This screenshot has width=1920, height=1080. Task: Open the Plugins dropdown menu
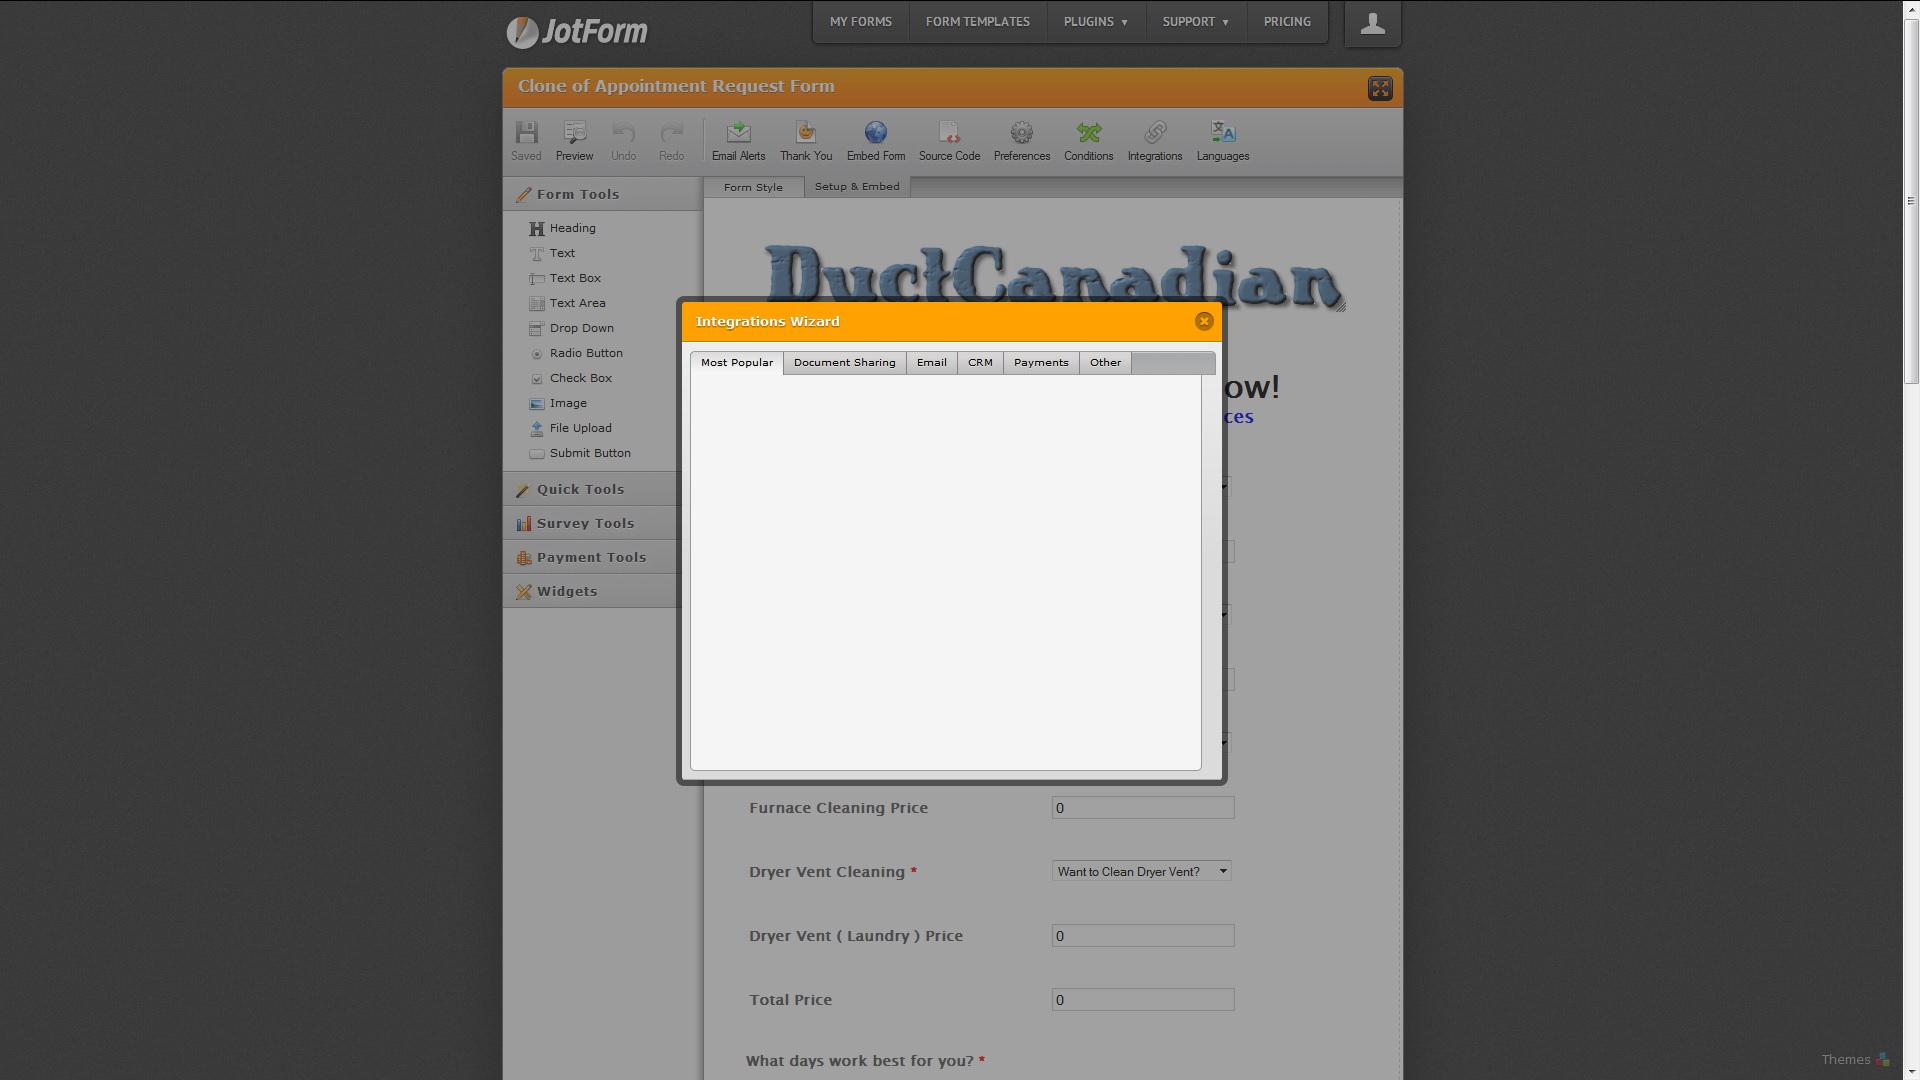[1095, 22]
